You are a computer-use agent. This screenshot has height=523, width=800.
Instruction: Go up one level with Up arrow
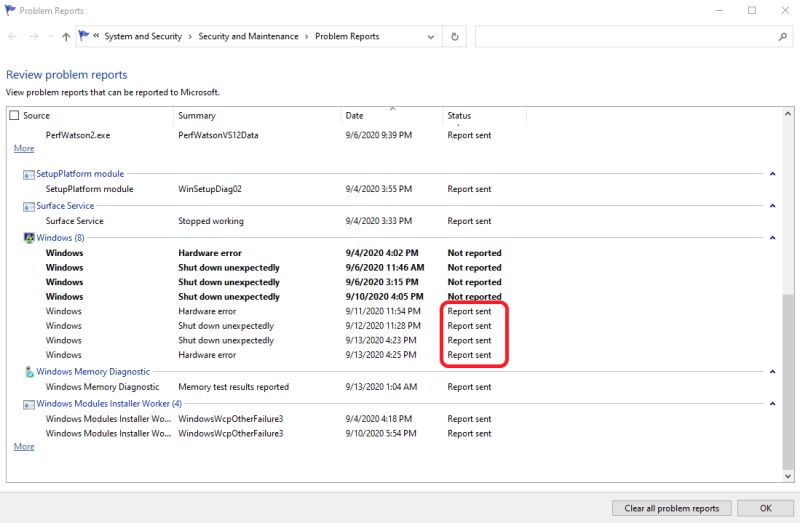coord(66,36)
